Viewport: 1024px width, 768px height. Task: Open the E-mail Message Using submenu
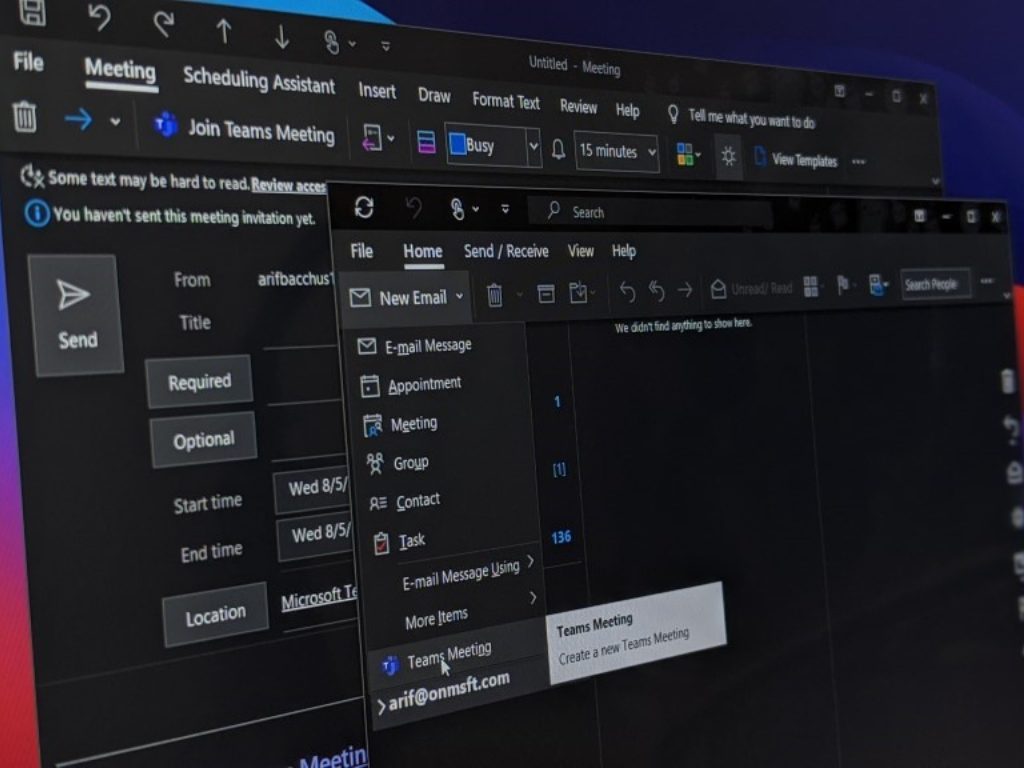point(462,574)
